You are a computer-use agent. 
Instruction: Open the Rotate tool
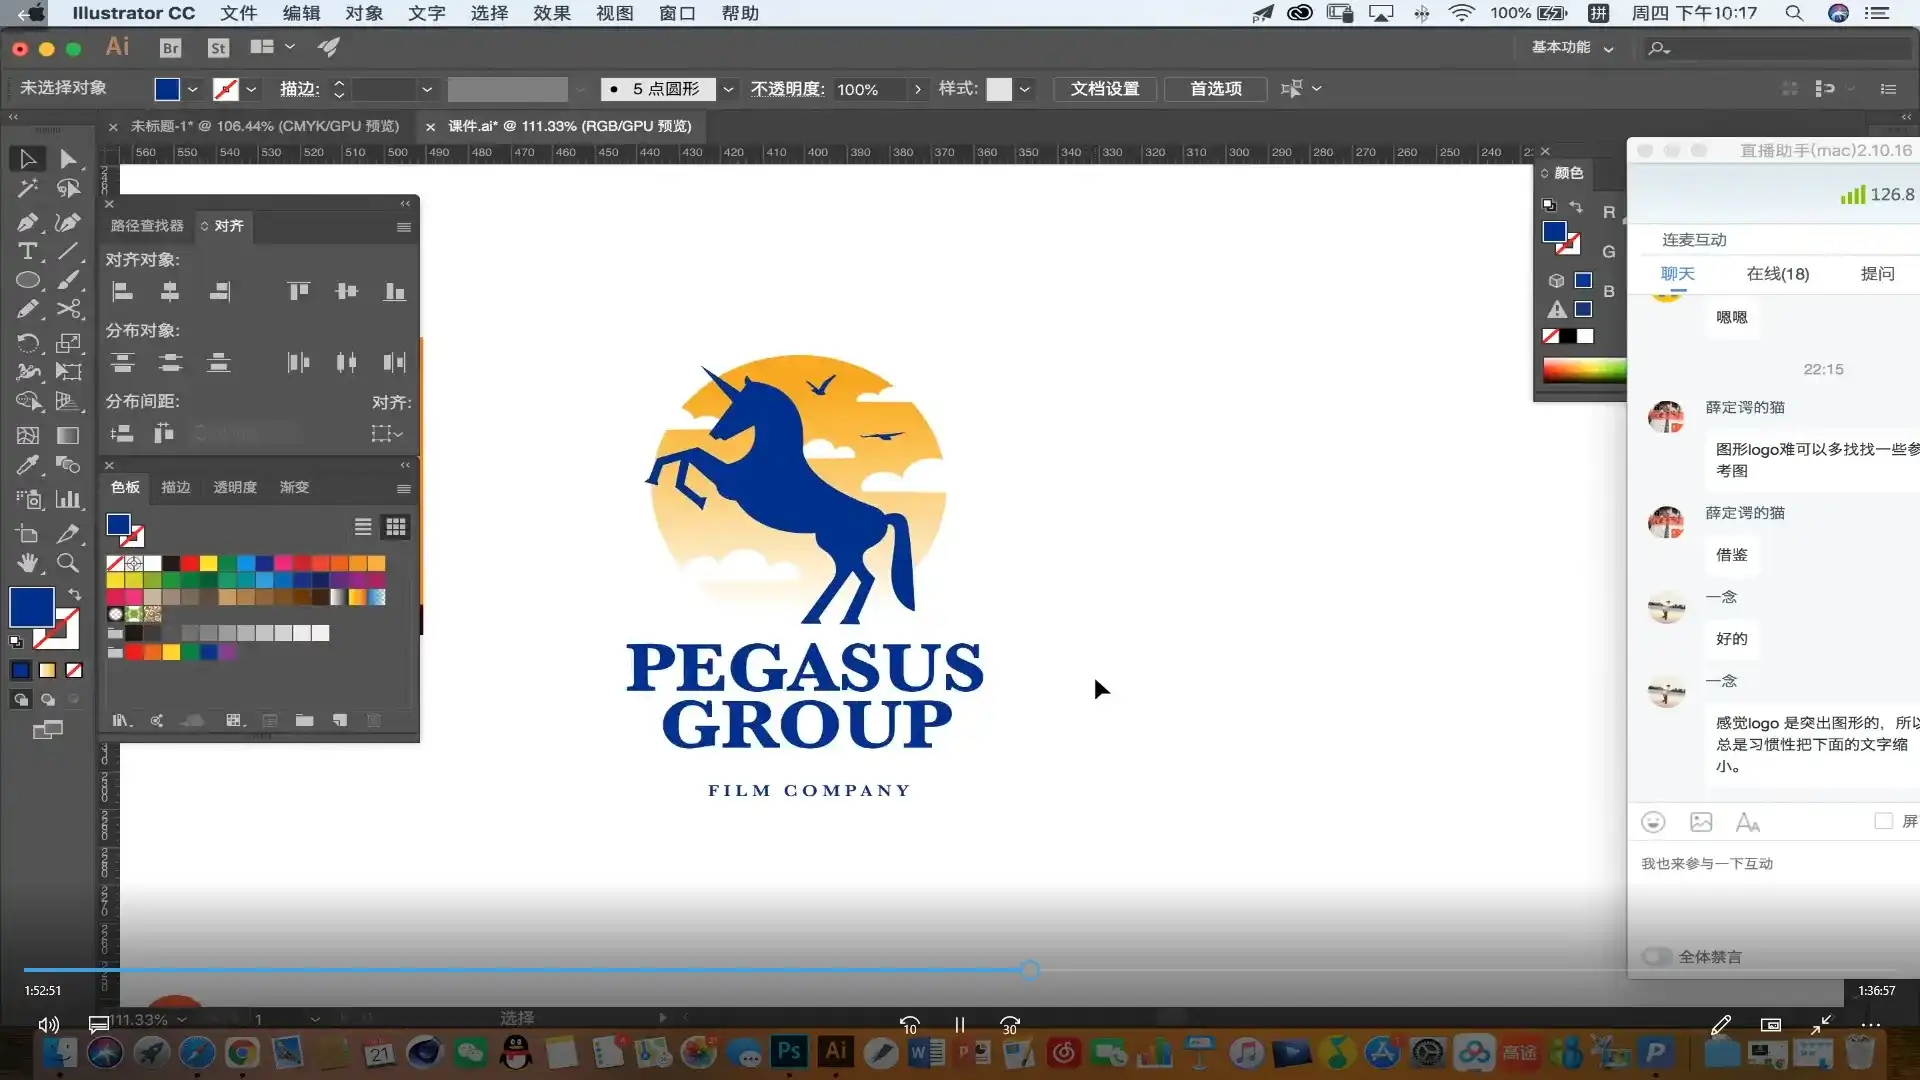pyautogui.click(x=27, y=342)
